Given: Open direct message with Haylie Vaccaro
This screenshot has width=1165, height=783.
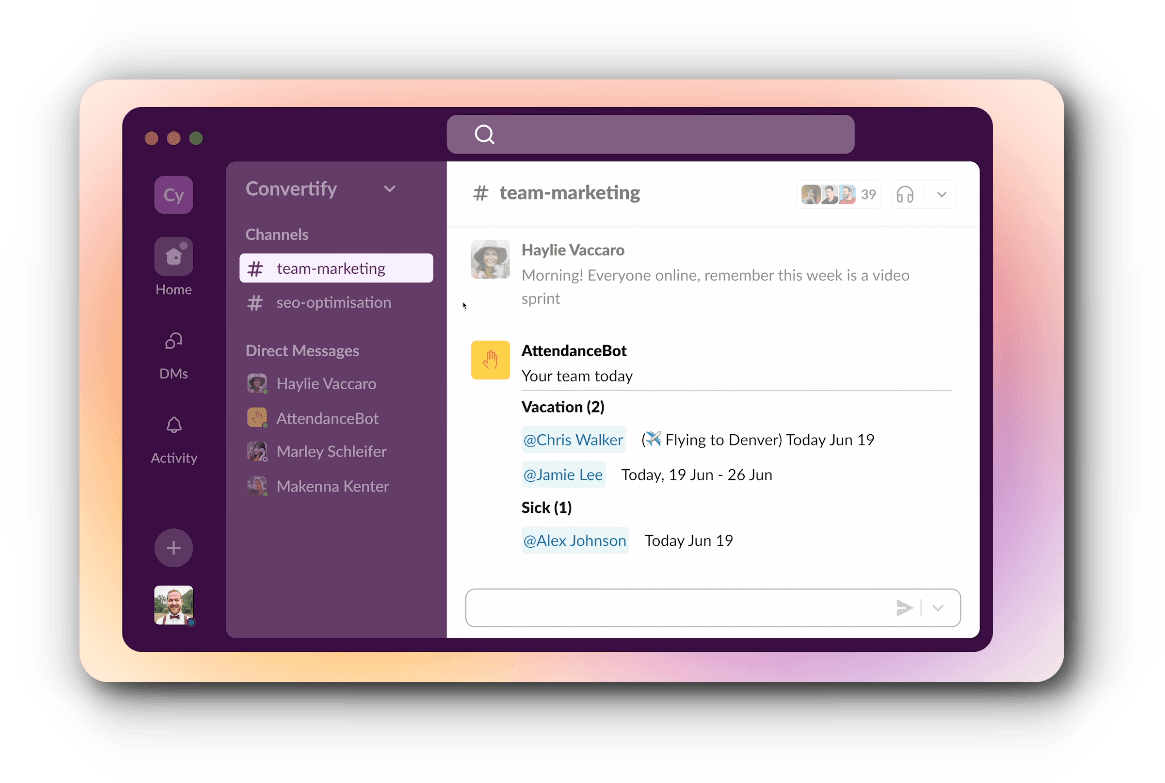Looking at the screenshot, I should coord(325,384).
